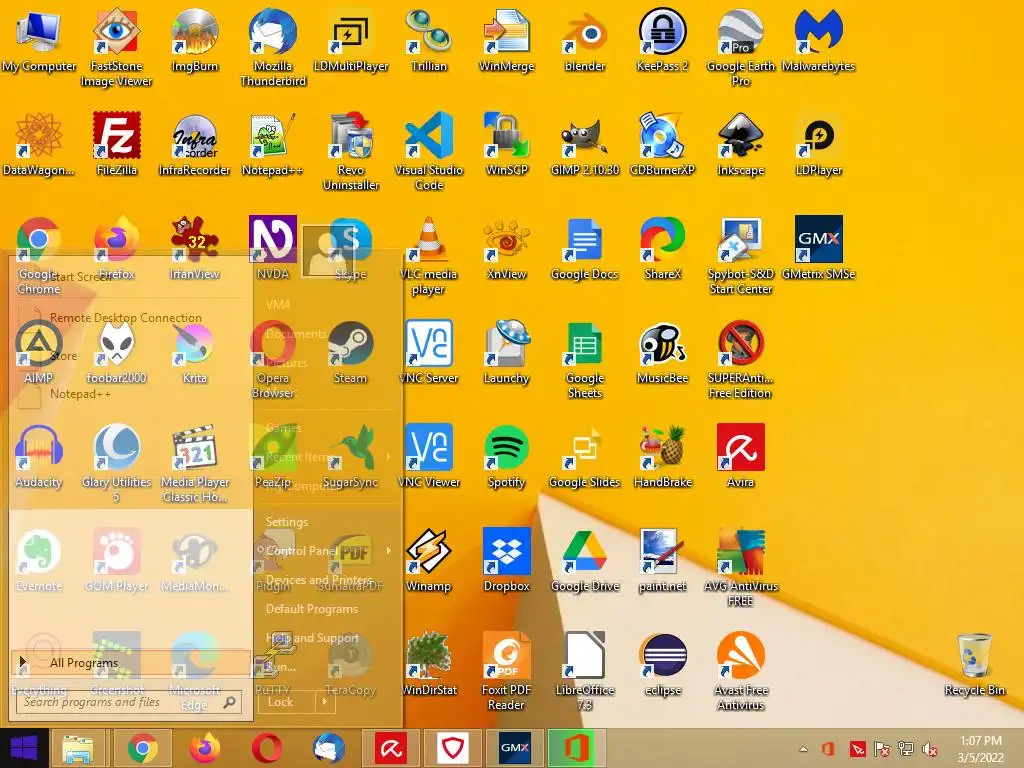Open WinDirStat desktop shortcut

pyautogui.click(x=428, y=664)
